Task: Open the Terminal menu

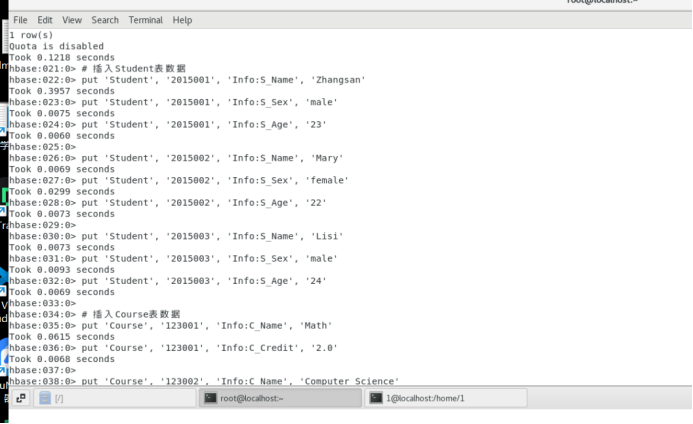Action: point(146,20)
